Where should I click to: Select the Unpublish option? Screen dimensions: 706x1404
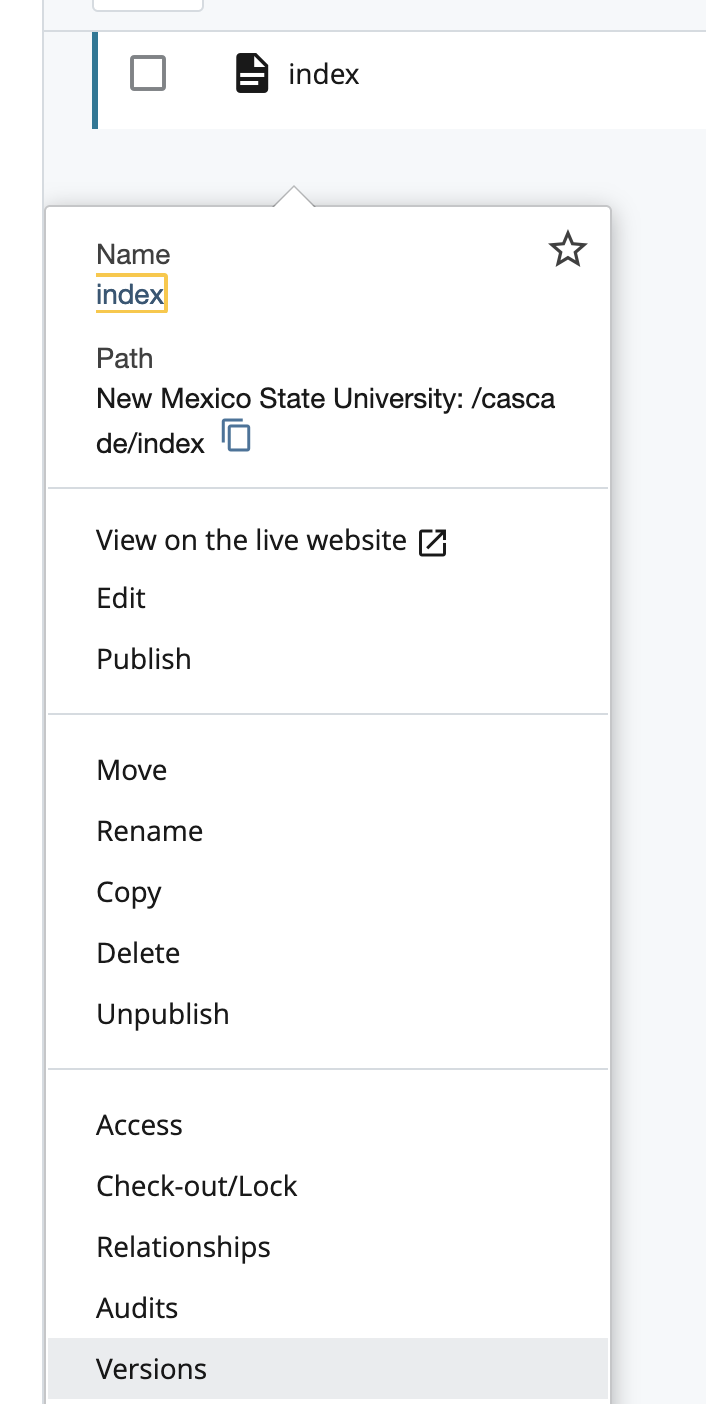click(x=163, y=1014)
